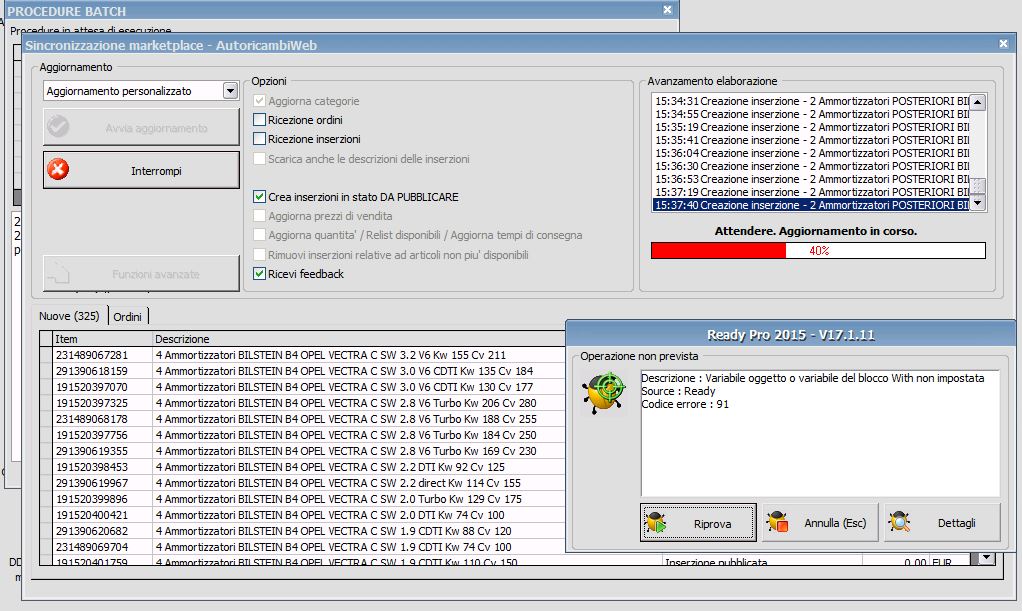Select item 191520397756 in the grid
Viewport: 1022px width, 611px height.
(92, 435)
